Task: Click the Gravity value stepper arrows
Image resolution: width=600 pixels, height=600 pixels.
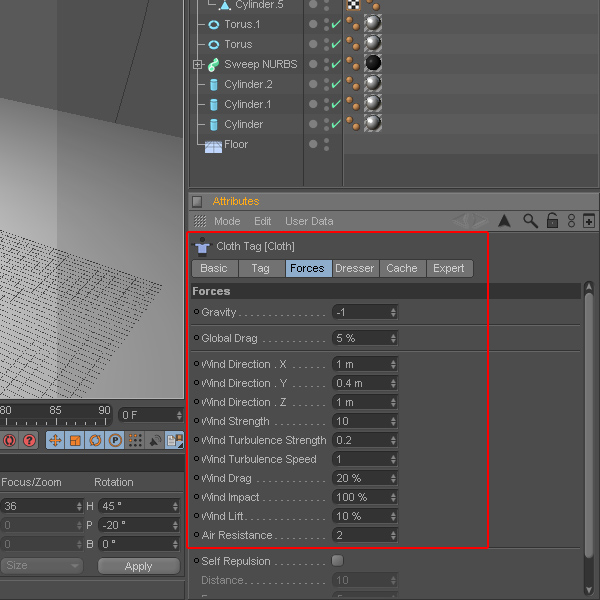Action: coord(393,312)
